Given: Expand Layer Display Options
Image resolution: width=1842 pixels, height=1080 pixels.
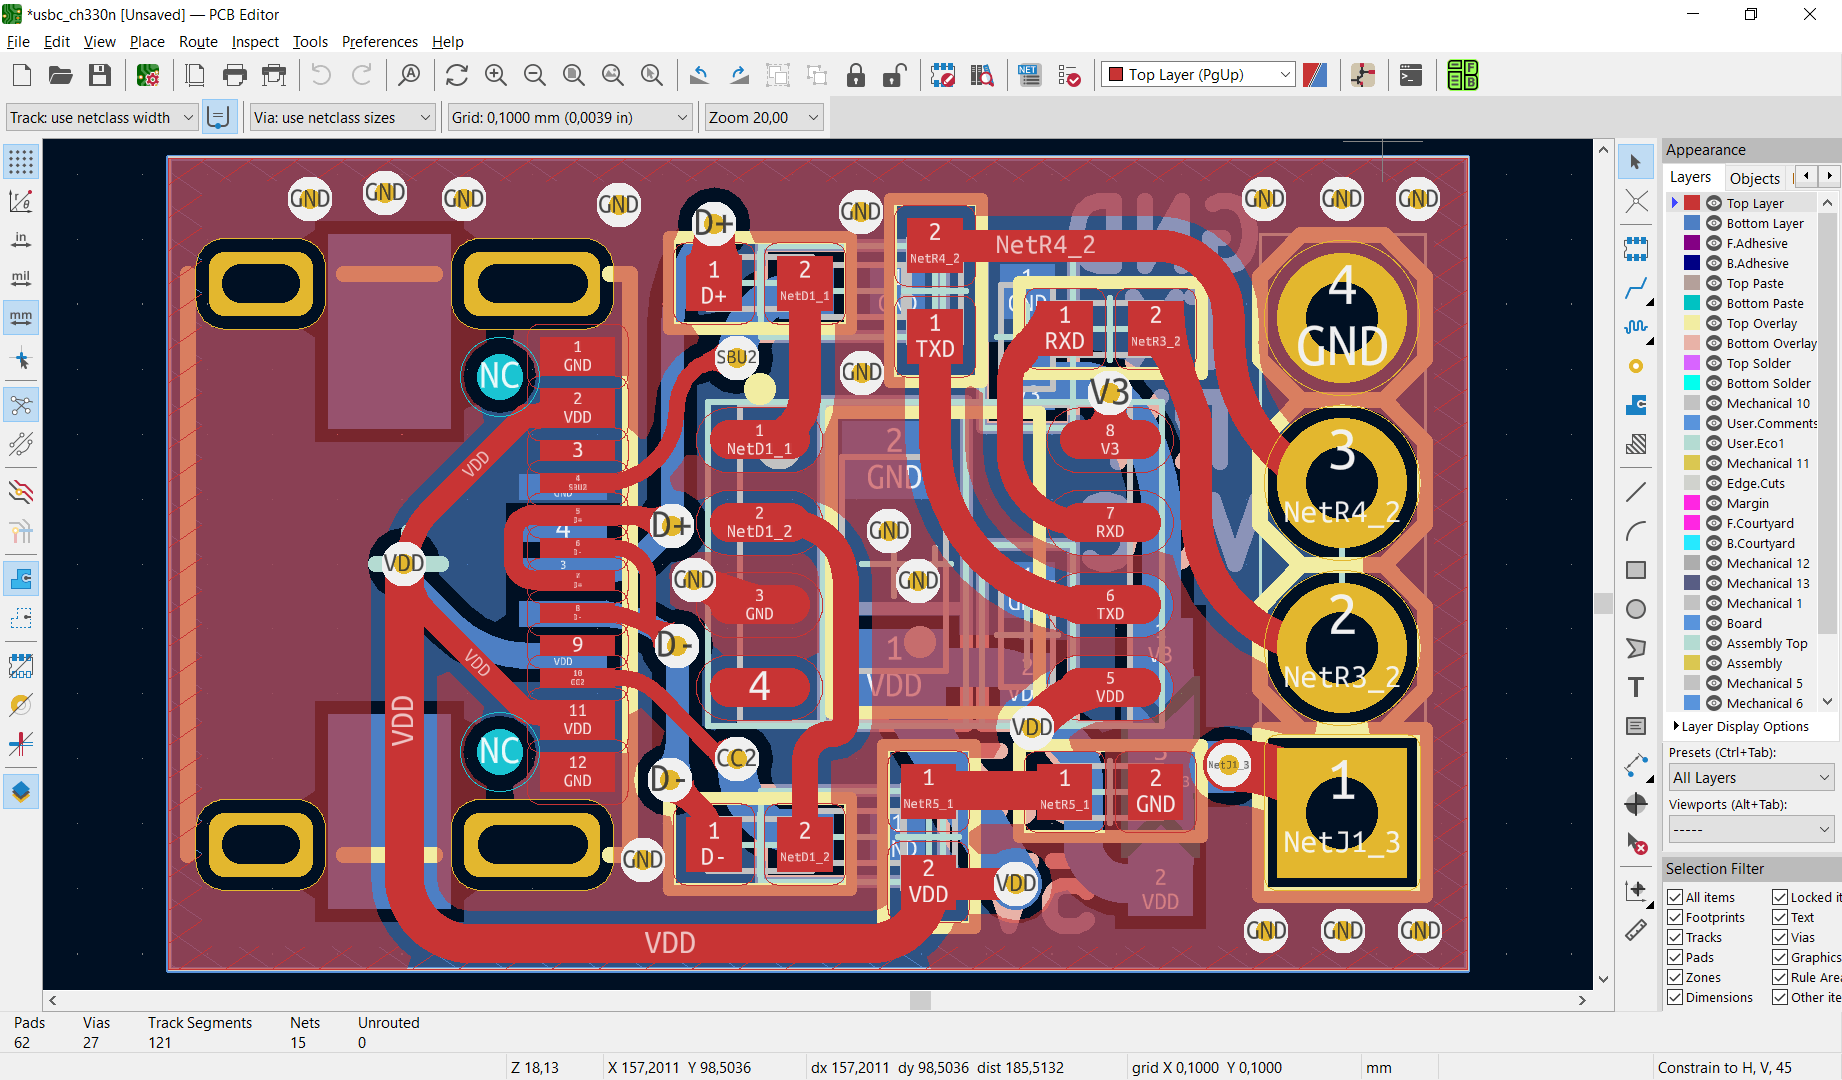Looking at the screenshot, I should tap(1740, 727).
